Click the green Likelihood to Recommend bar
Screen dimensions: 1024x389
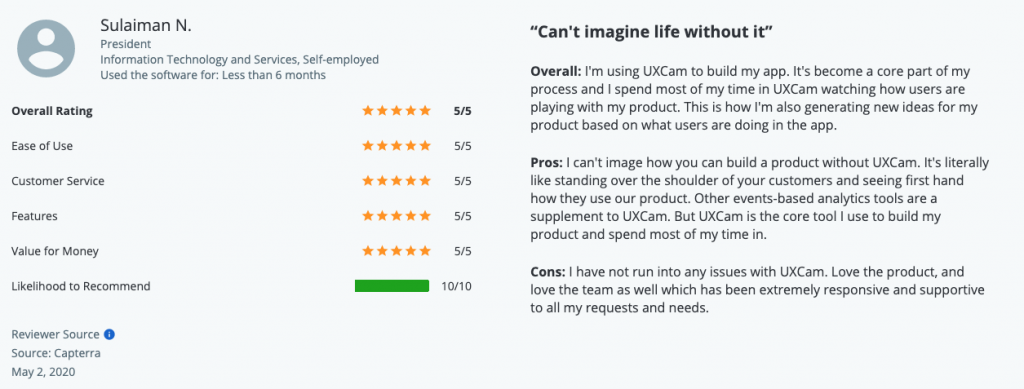click(x=392, y=286)
